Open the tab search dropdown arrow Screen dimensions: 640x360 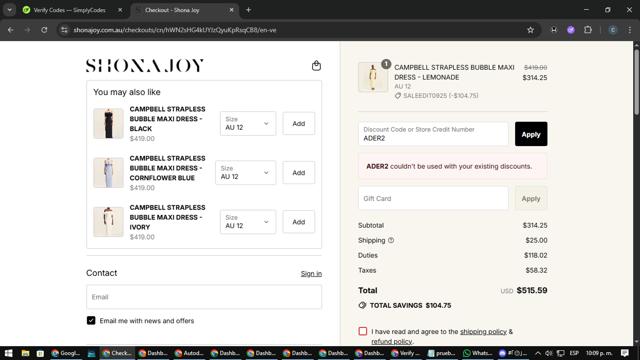tap(9, 10)
